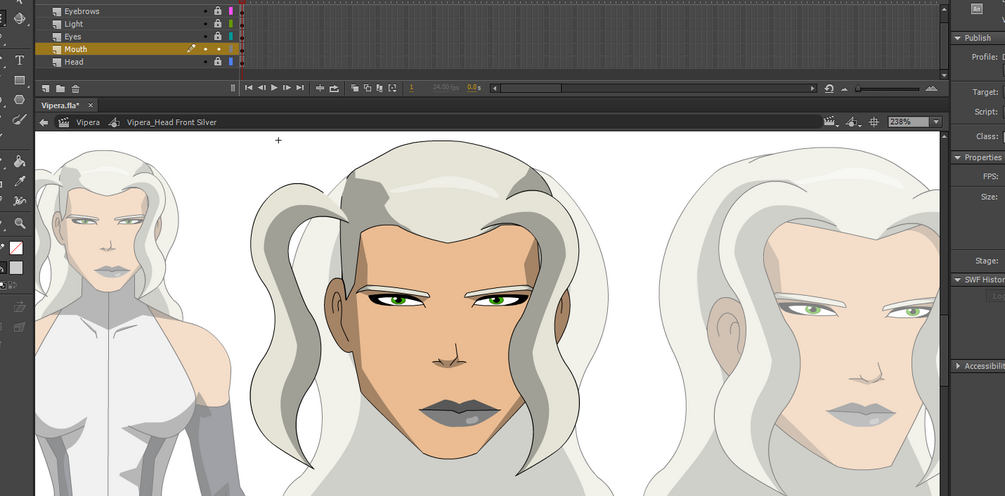Screen dimensions: 1005x496
Task: Click the fill color swatch
Action: [17, 268]
